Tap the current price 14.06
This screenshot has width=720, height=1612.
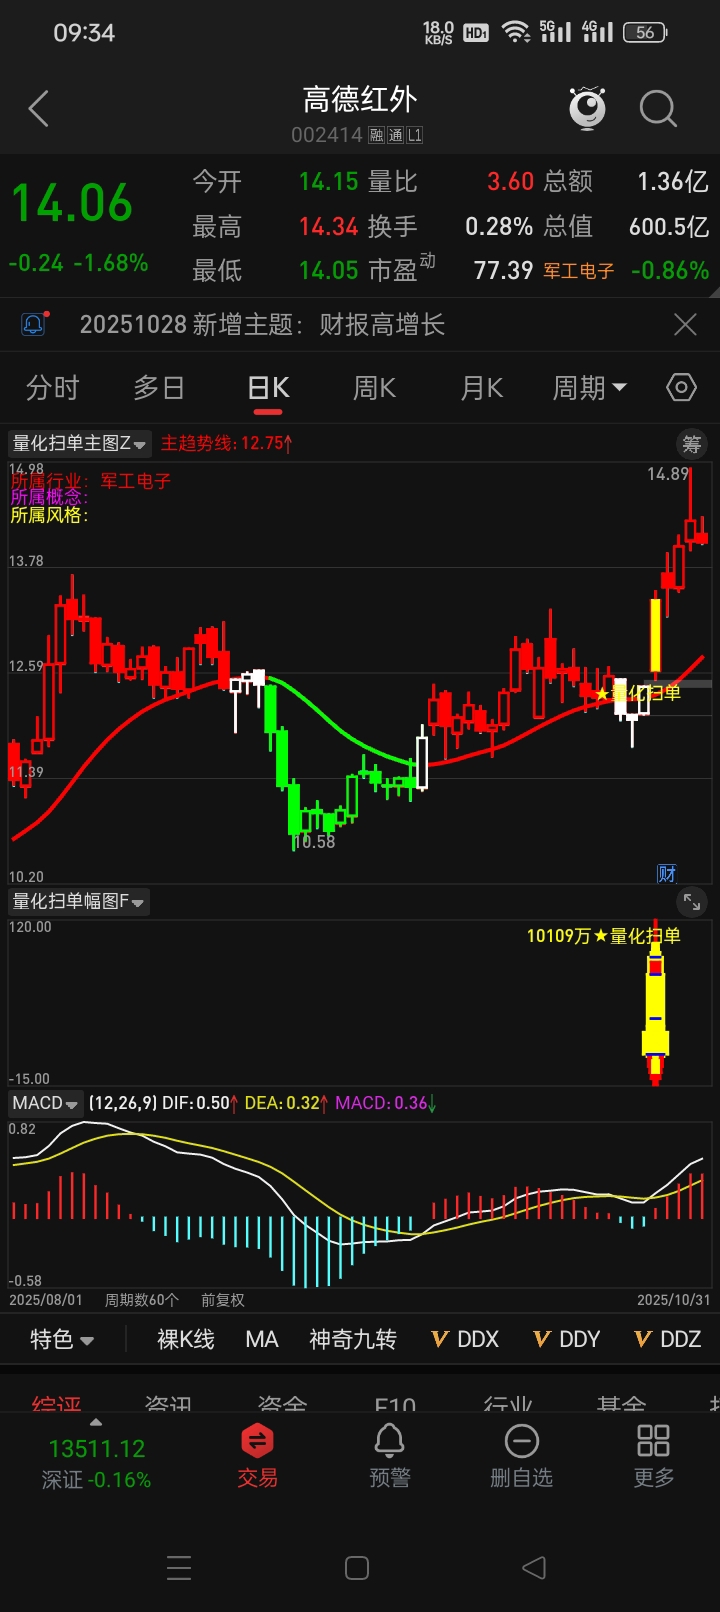coord(72,203)
